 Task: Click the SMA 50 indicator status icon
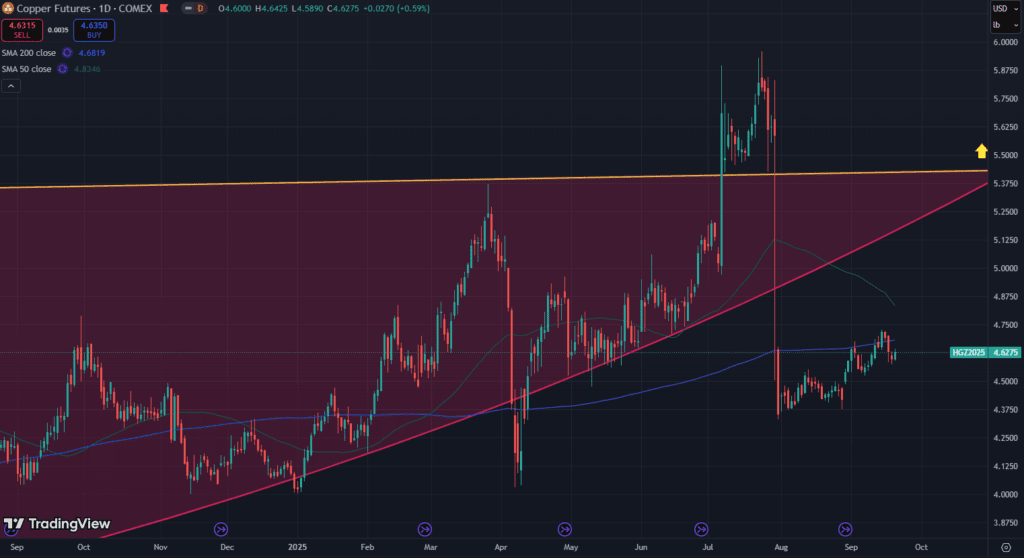[62, 68]
